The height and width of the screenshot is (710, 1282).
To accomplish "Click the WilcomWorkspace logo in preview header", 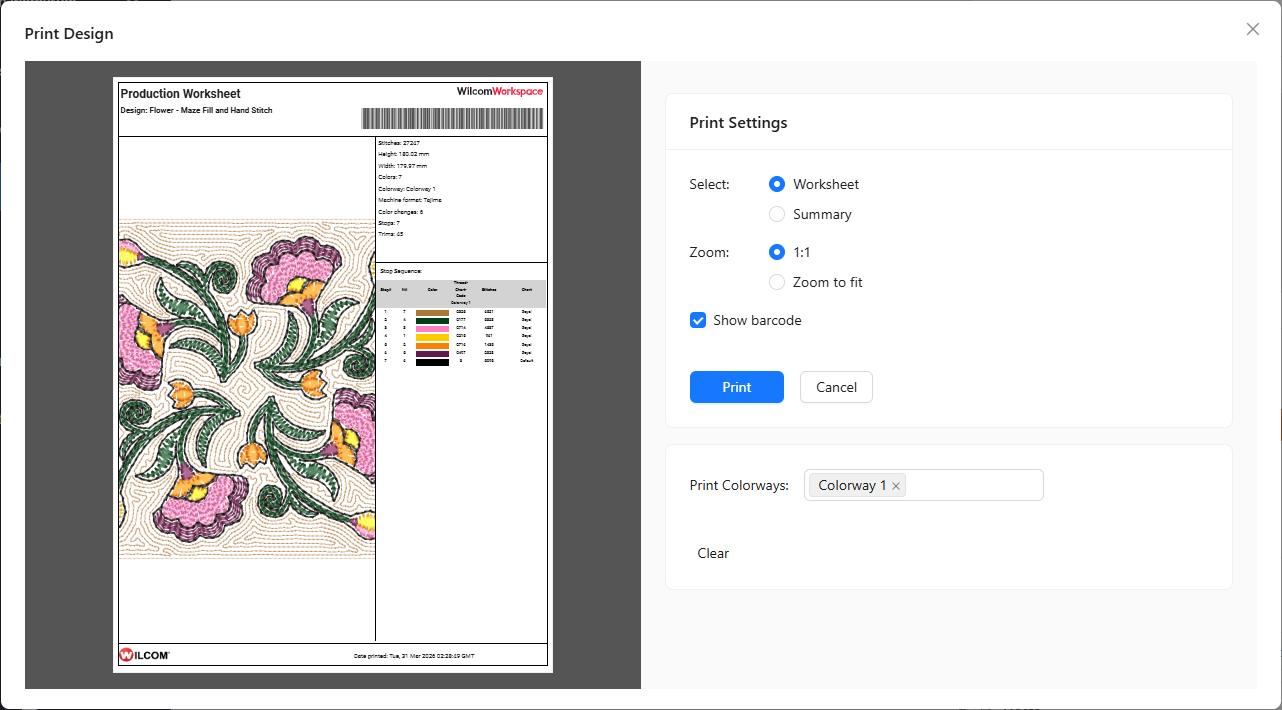I will (500, 91).
